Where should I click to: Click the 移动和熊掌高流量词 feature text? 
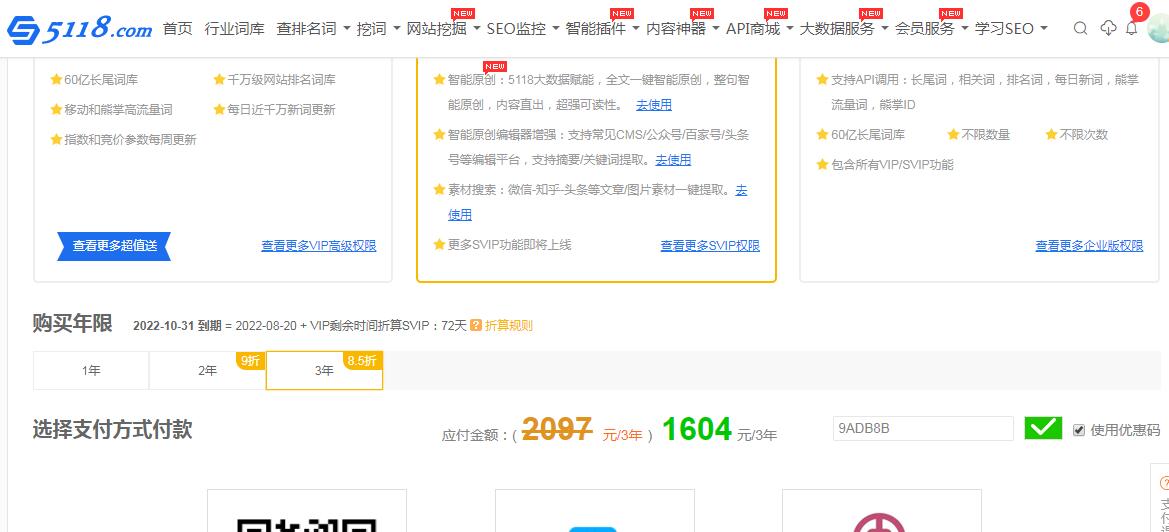pyautogui.click(x=118, y=110)
